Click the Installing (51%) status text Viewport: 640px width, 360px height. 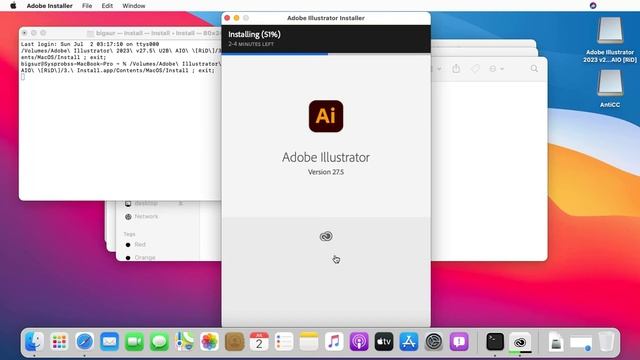click(x=254, y=34)
